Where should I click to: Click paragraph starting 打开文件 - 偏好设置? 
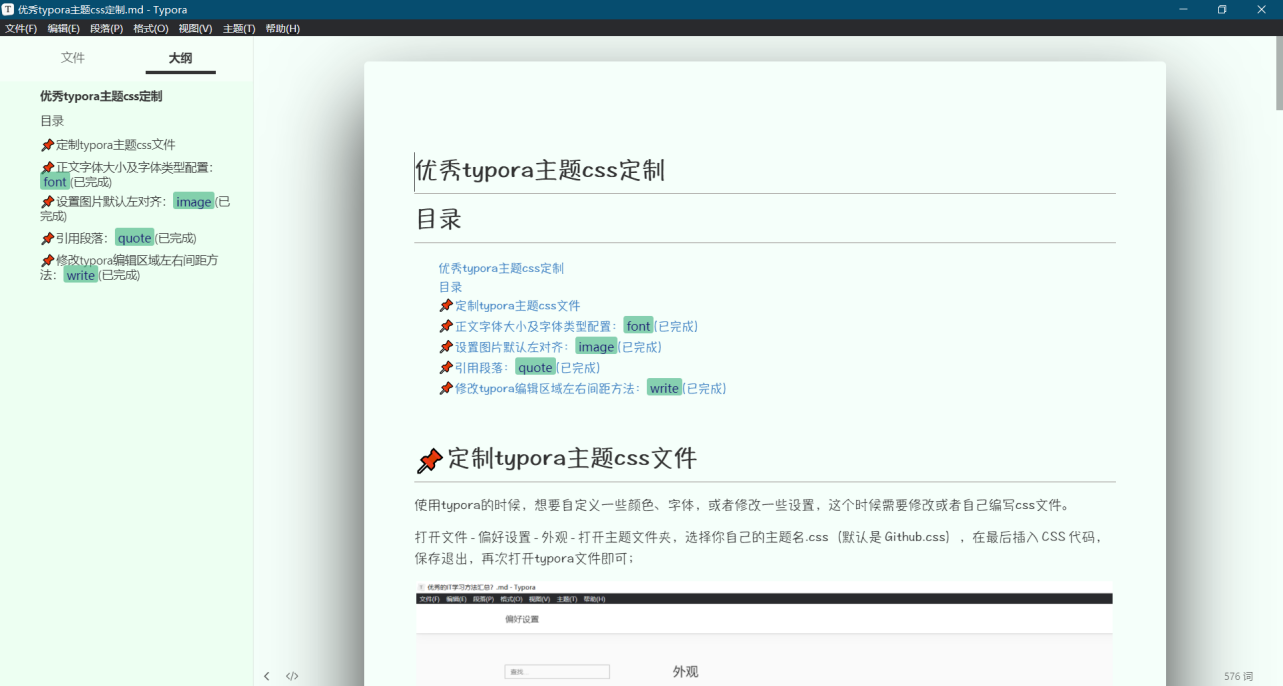click(760, 547)
